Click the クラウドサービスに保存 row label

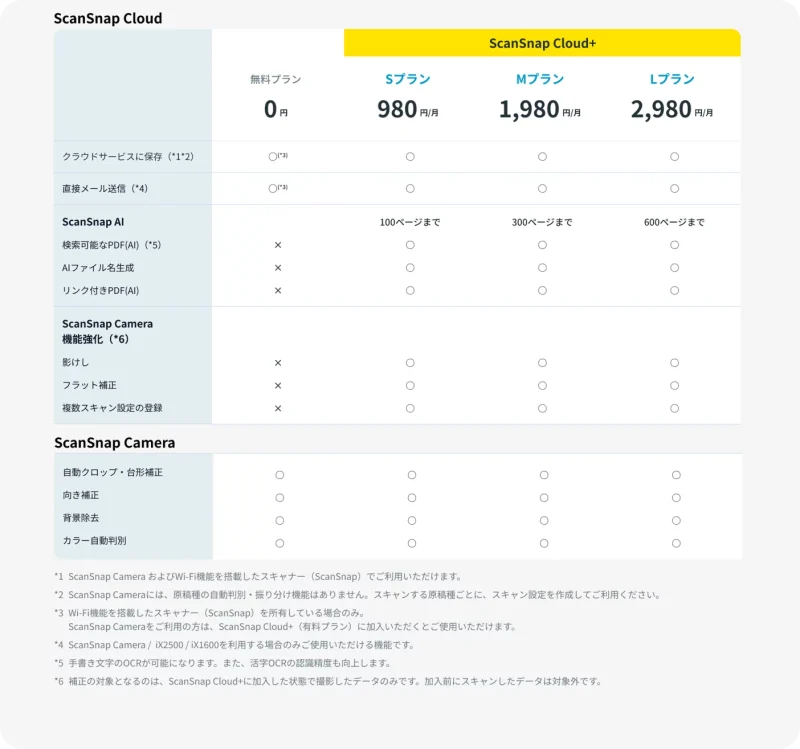[x=128, y=157]
